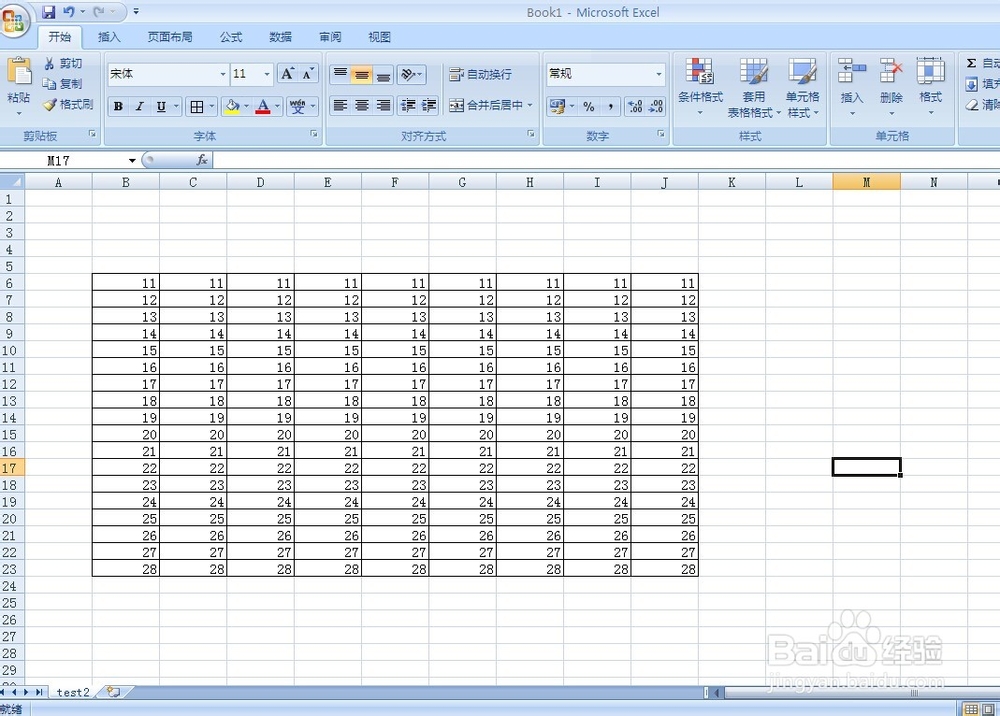This screenshot has height=716, width=1000.
Task: Open the 宋体 font name dropdown
Action: (x=223, y=74)
